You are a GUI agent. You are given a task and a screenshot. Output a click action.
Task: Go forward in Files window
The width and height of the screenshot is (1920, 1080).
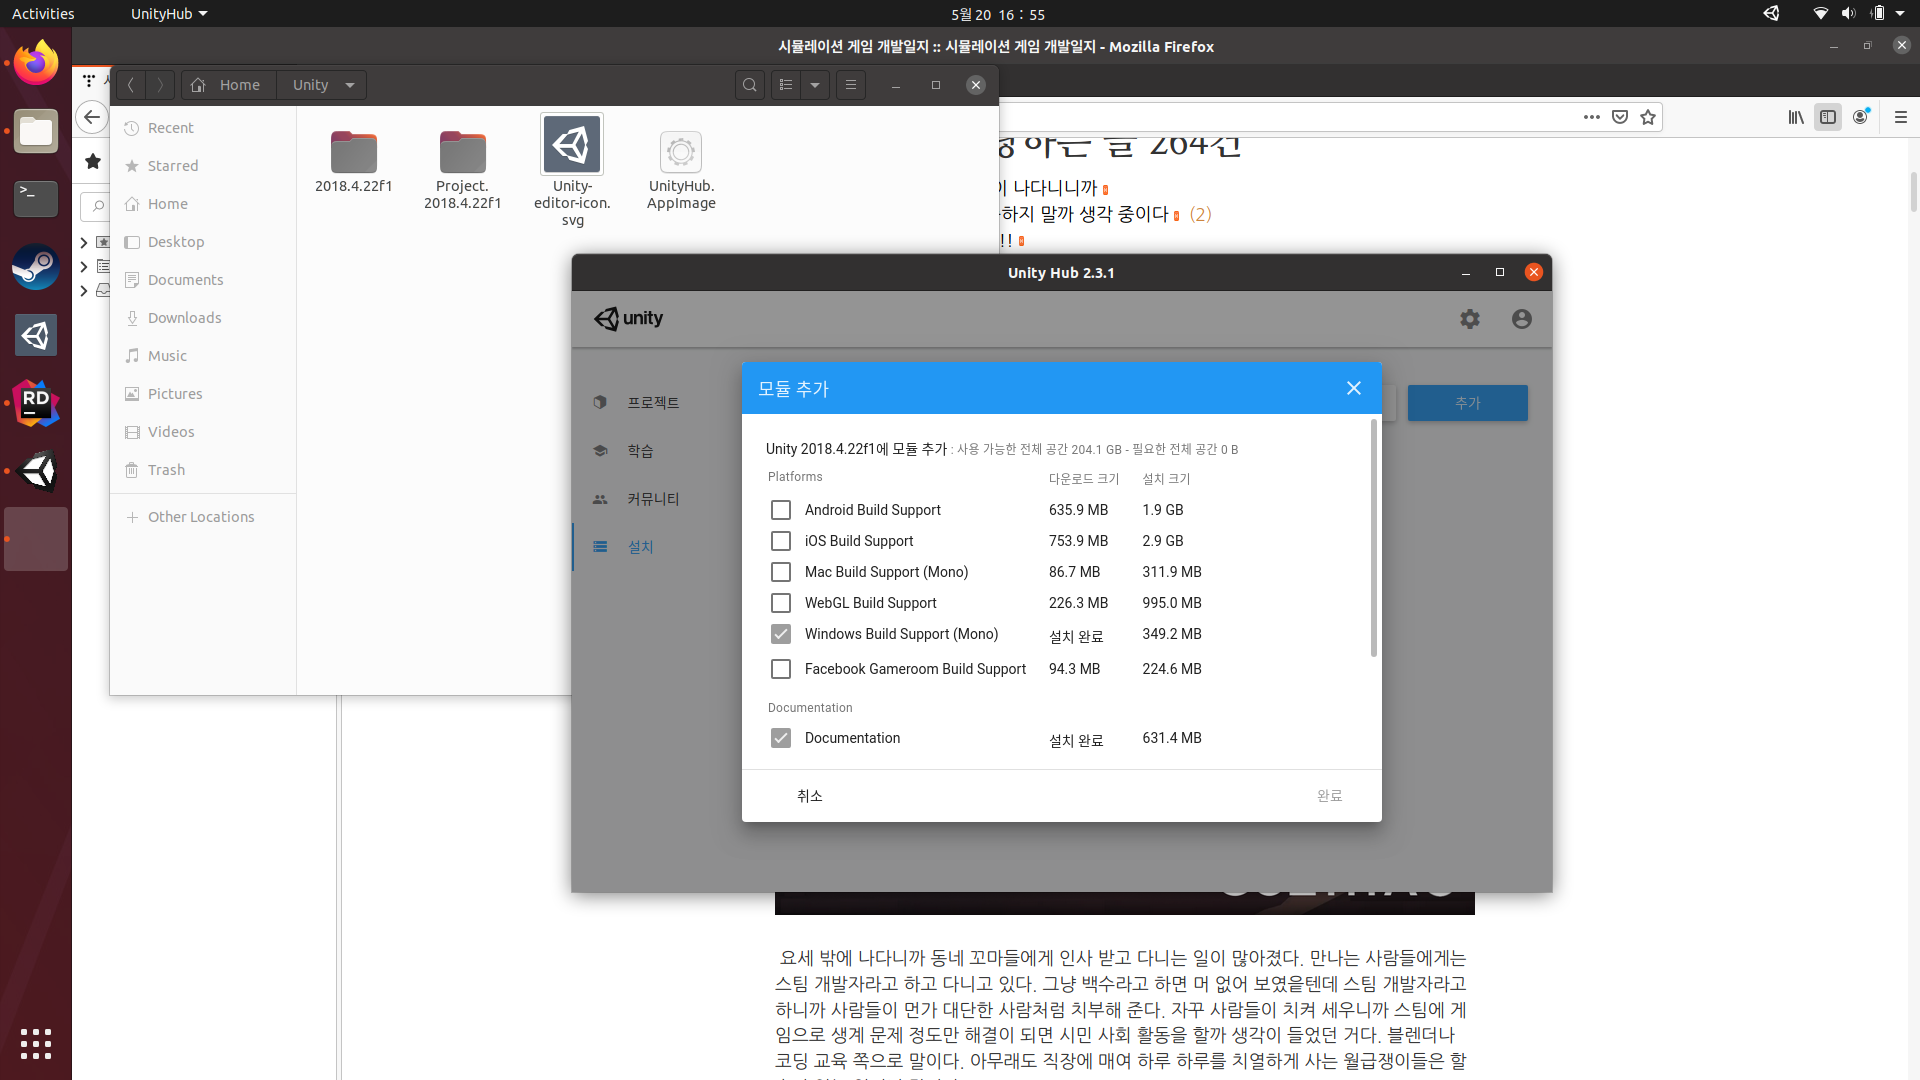point(160,85)
